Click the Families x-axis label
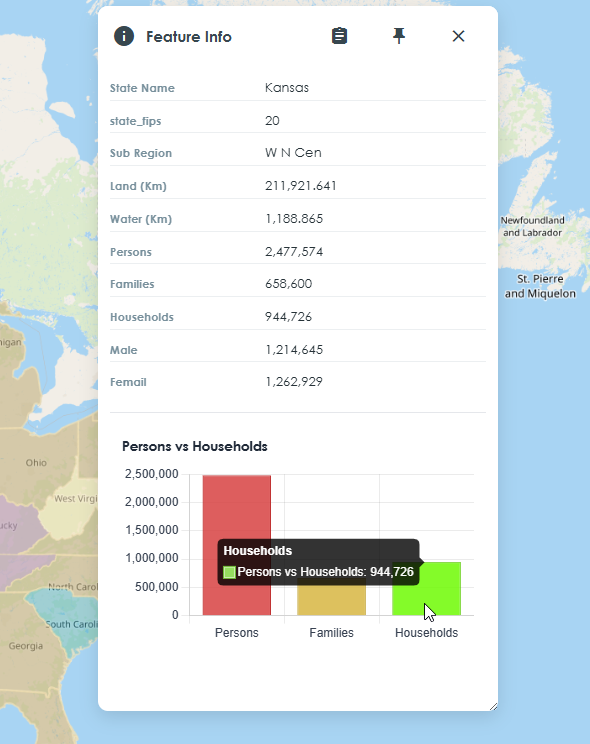 point(331,633)
